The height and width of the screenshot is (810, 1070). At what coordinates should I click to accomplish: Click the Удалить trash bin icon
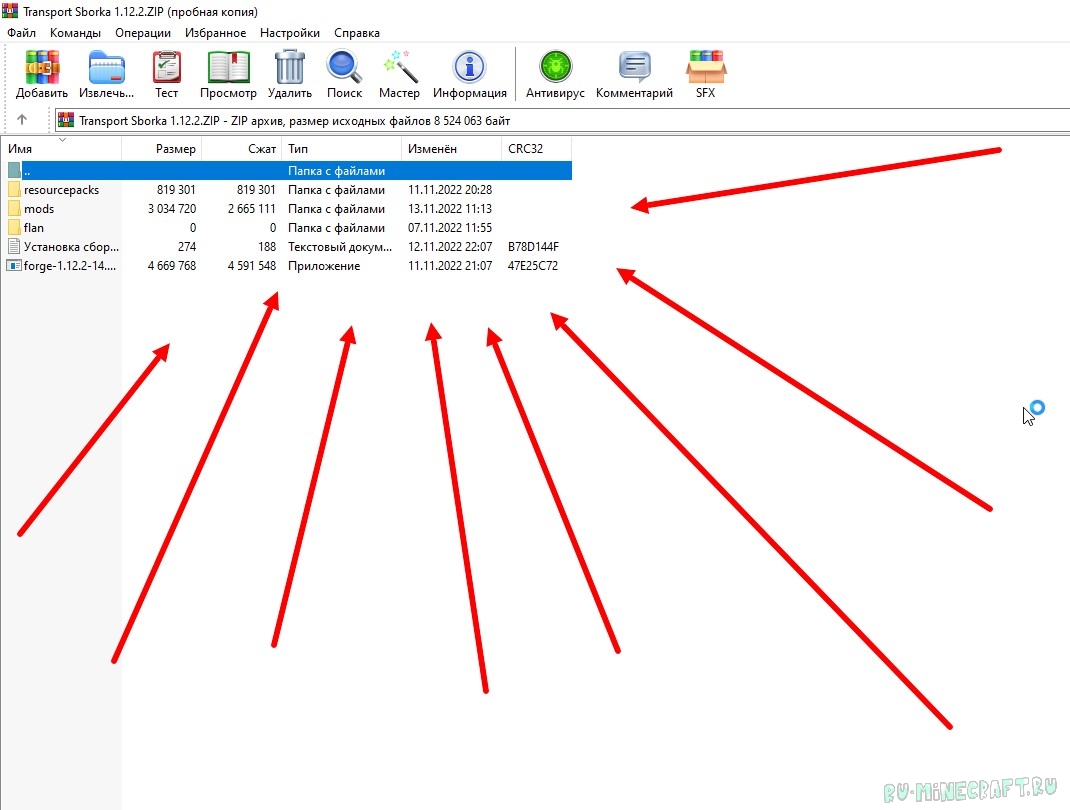[x=290, y=68]
